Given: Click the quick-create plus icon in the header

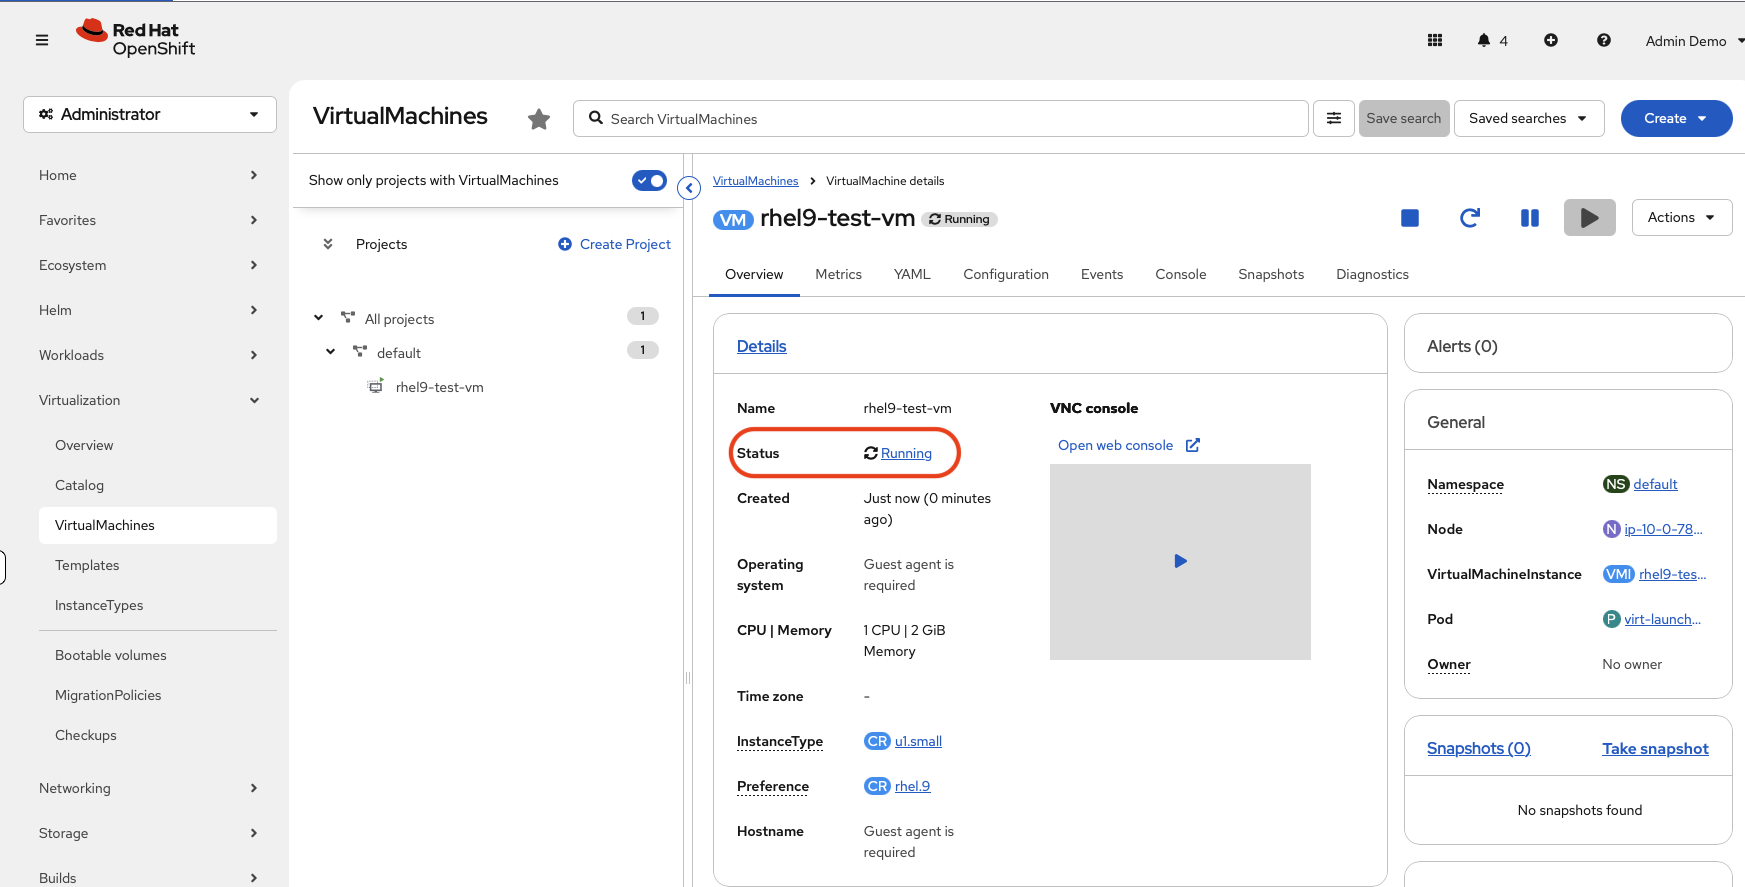Looking at the screenshot, I should click(1551, 41).
